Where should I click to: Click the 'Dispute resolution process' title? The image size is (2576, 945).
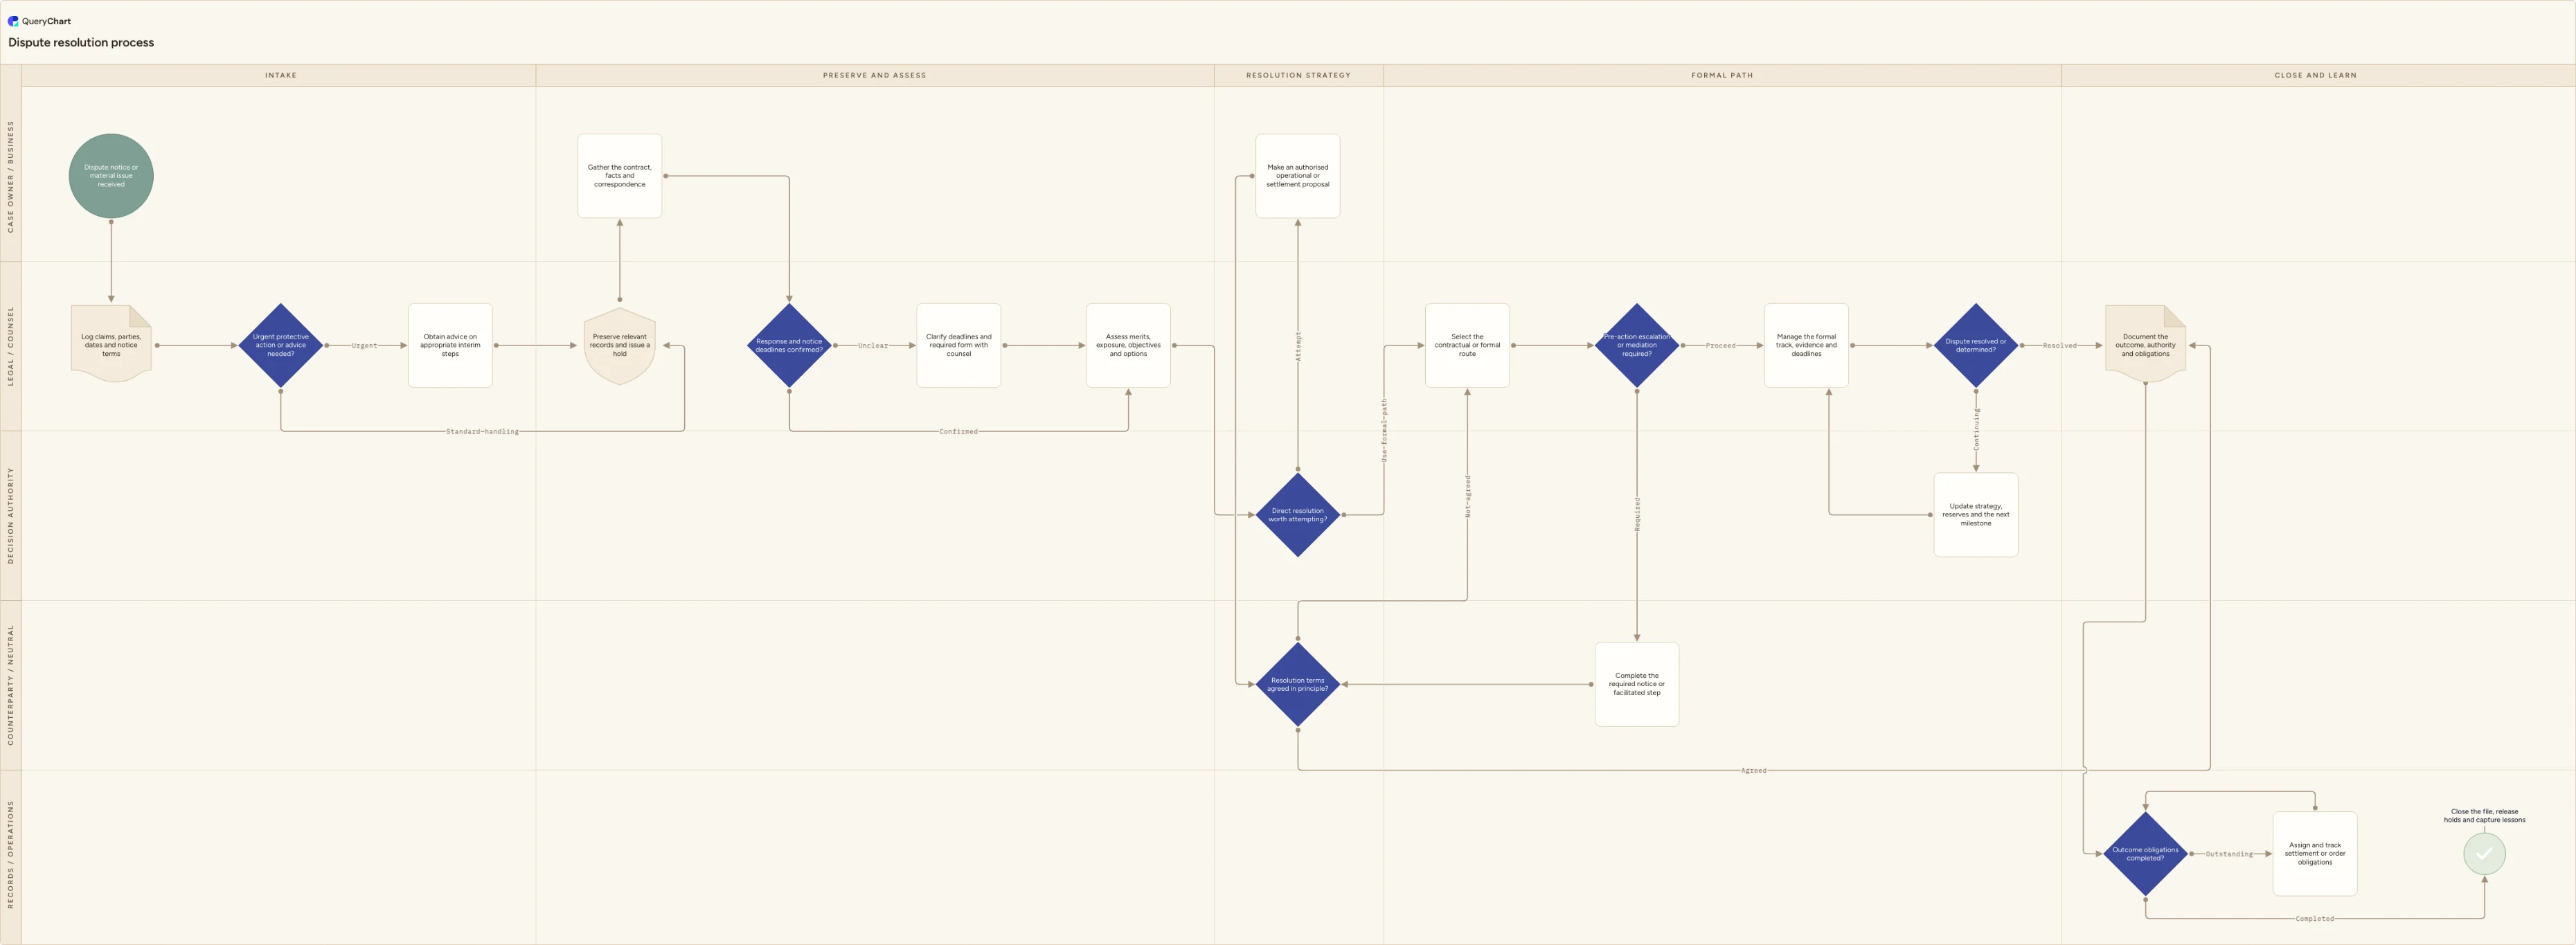[x=81, y=43]
